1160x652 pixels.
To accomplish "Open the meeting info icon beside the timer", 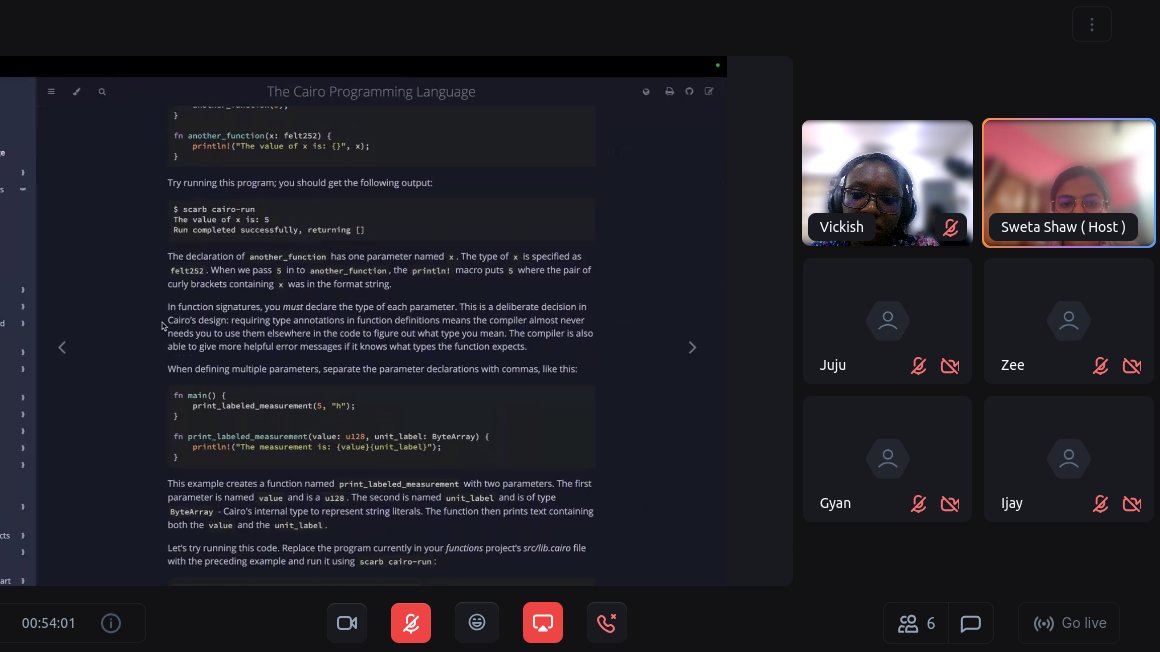I will (111, 623).
